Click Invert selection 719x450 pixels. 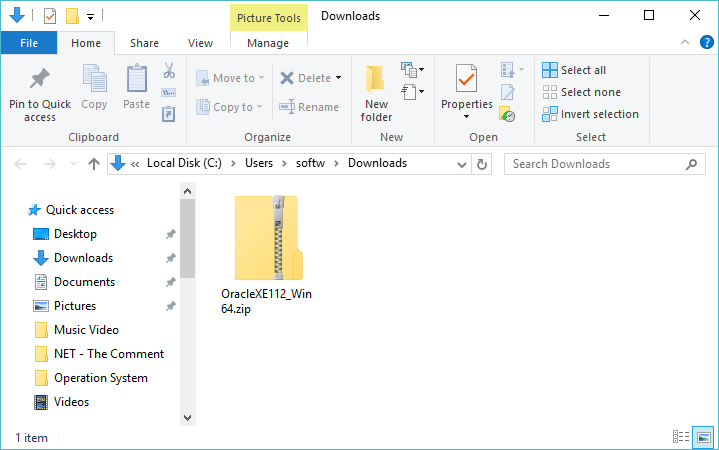[x=591, y=114]
